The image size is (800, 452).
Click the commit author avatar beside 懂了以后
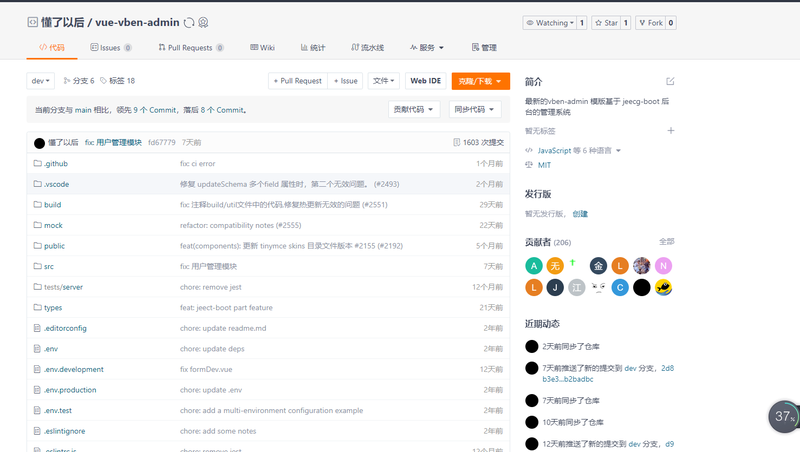39,143
